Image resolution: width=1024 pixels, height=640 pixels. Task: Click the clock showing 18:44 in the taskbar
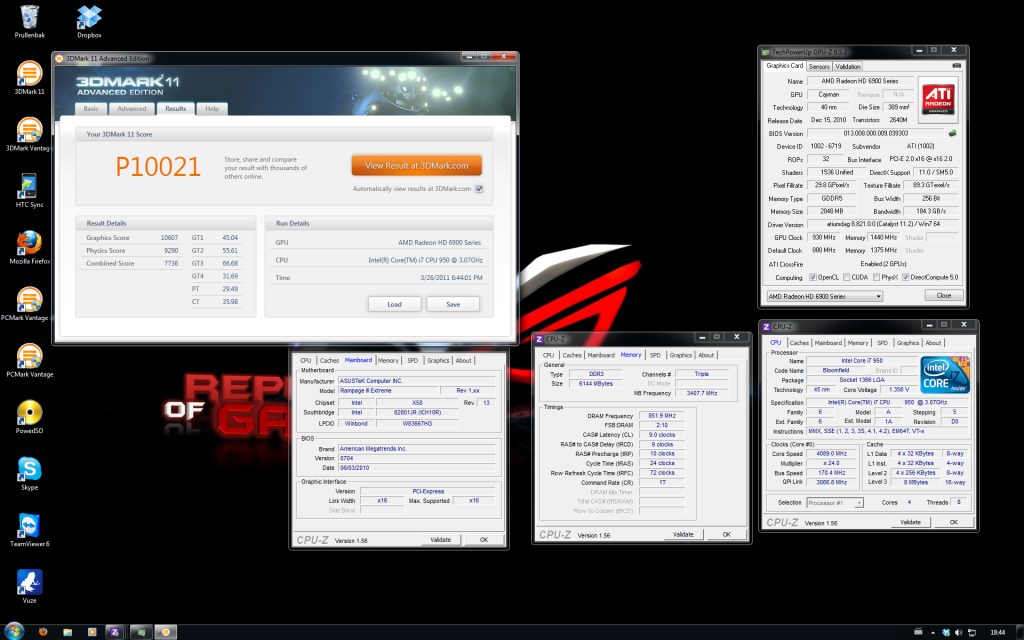coord(997,632)
